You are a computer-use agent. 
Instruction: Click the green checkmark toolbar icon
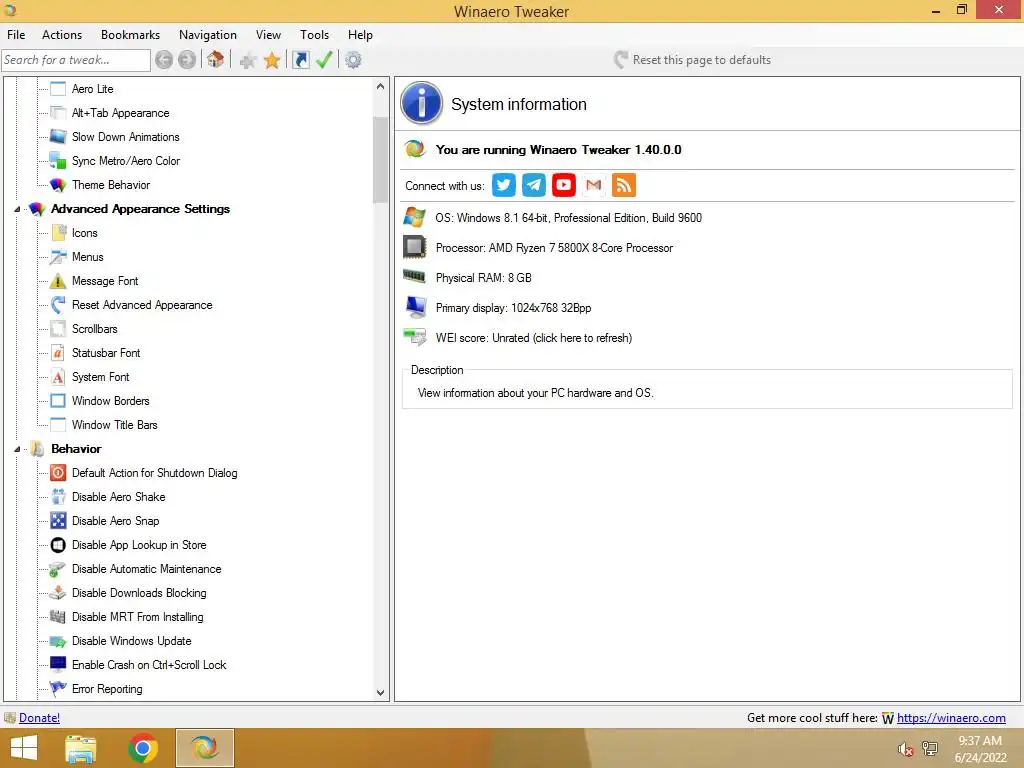point(324,60)
